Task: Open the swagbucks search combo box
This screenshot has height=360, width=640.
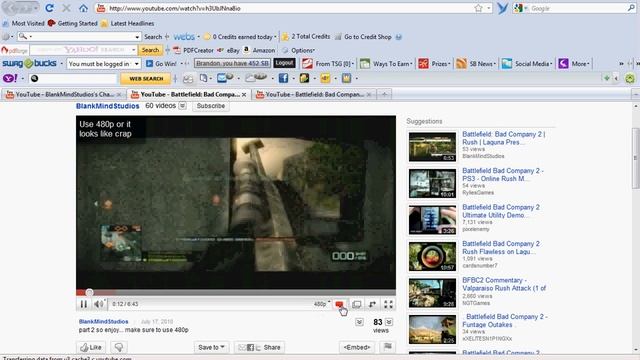Action: click(103, 64)
